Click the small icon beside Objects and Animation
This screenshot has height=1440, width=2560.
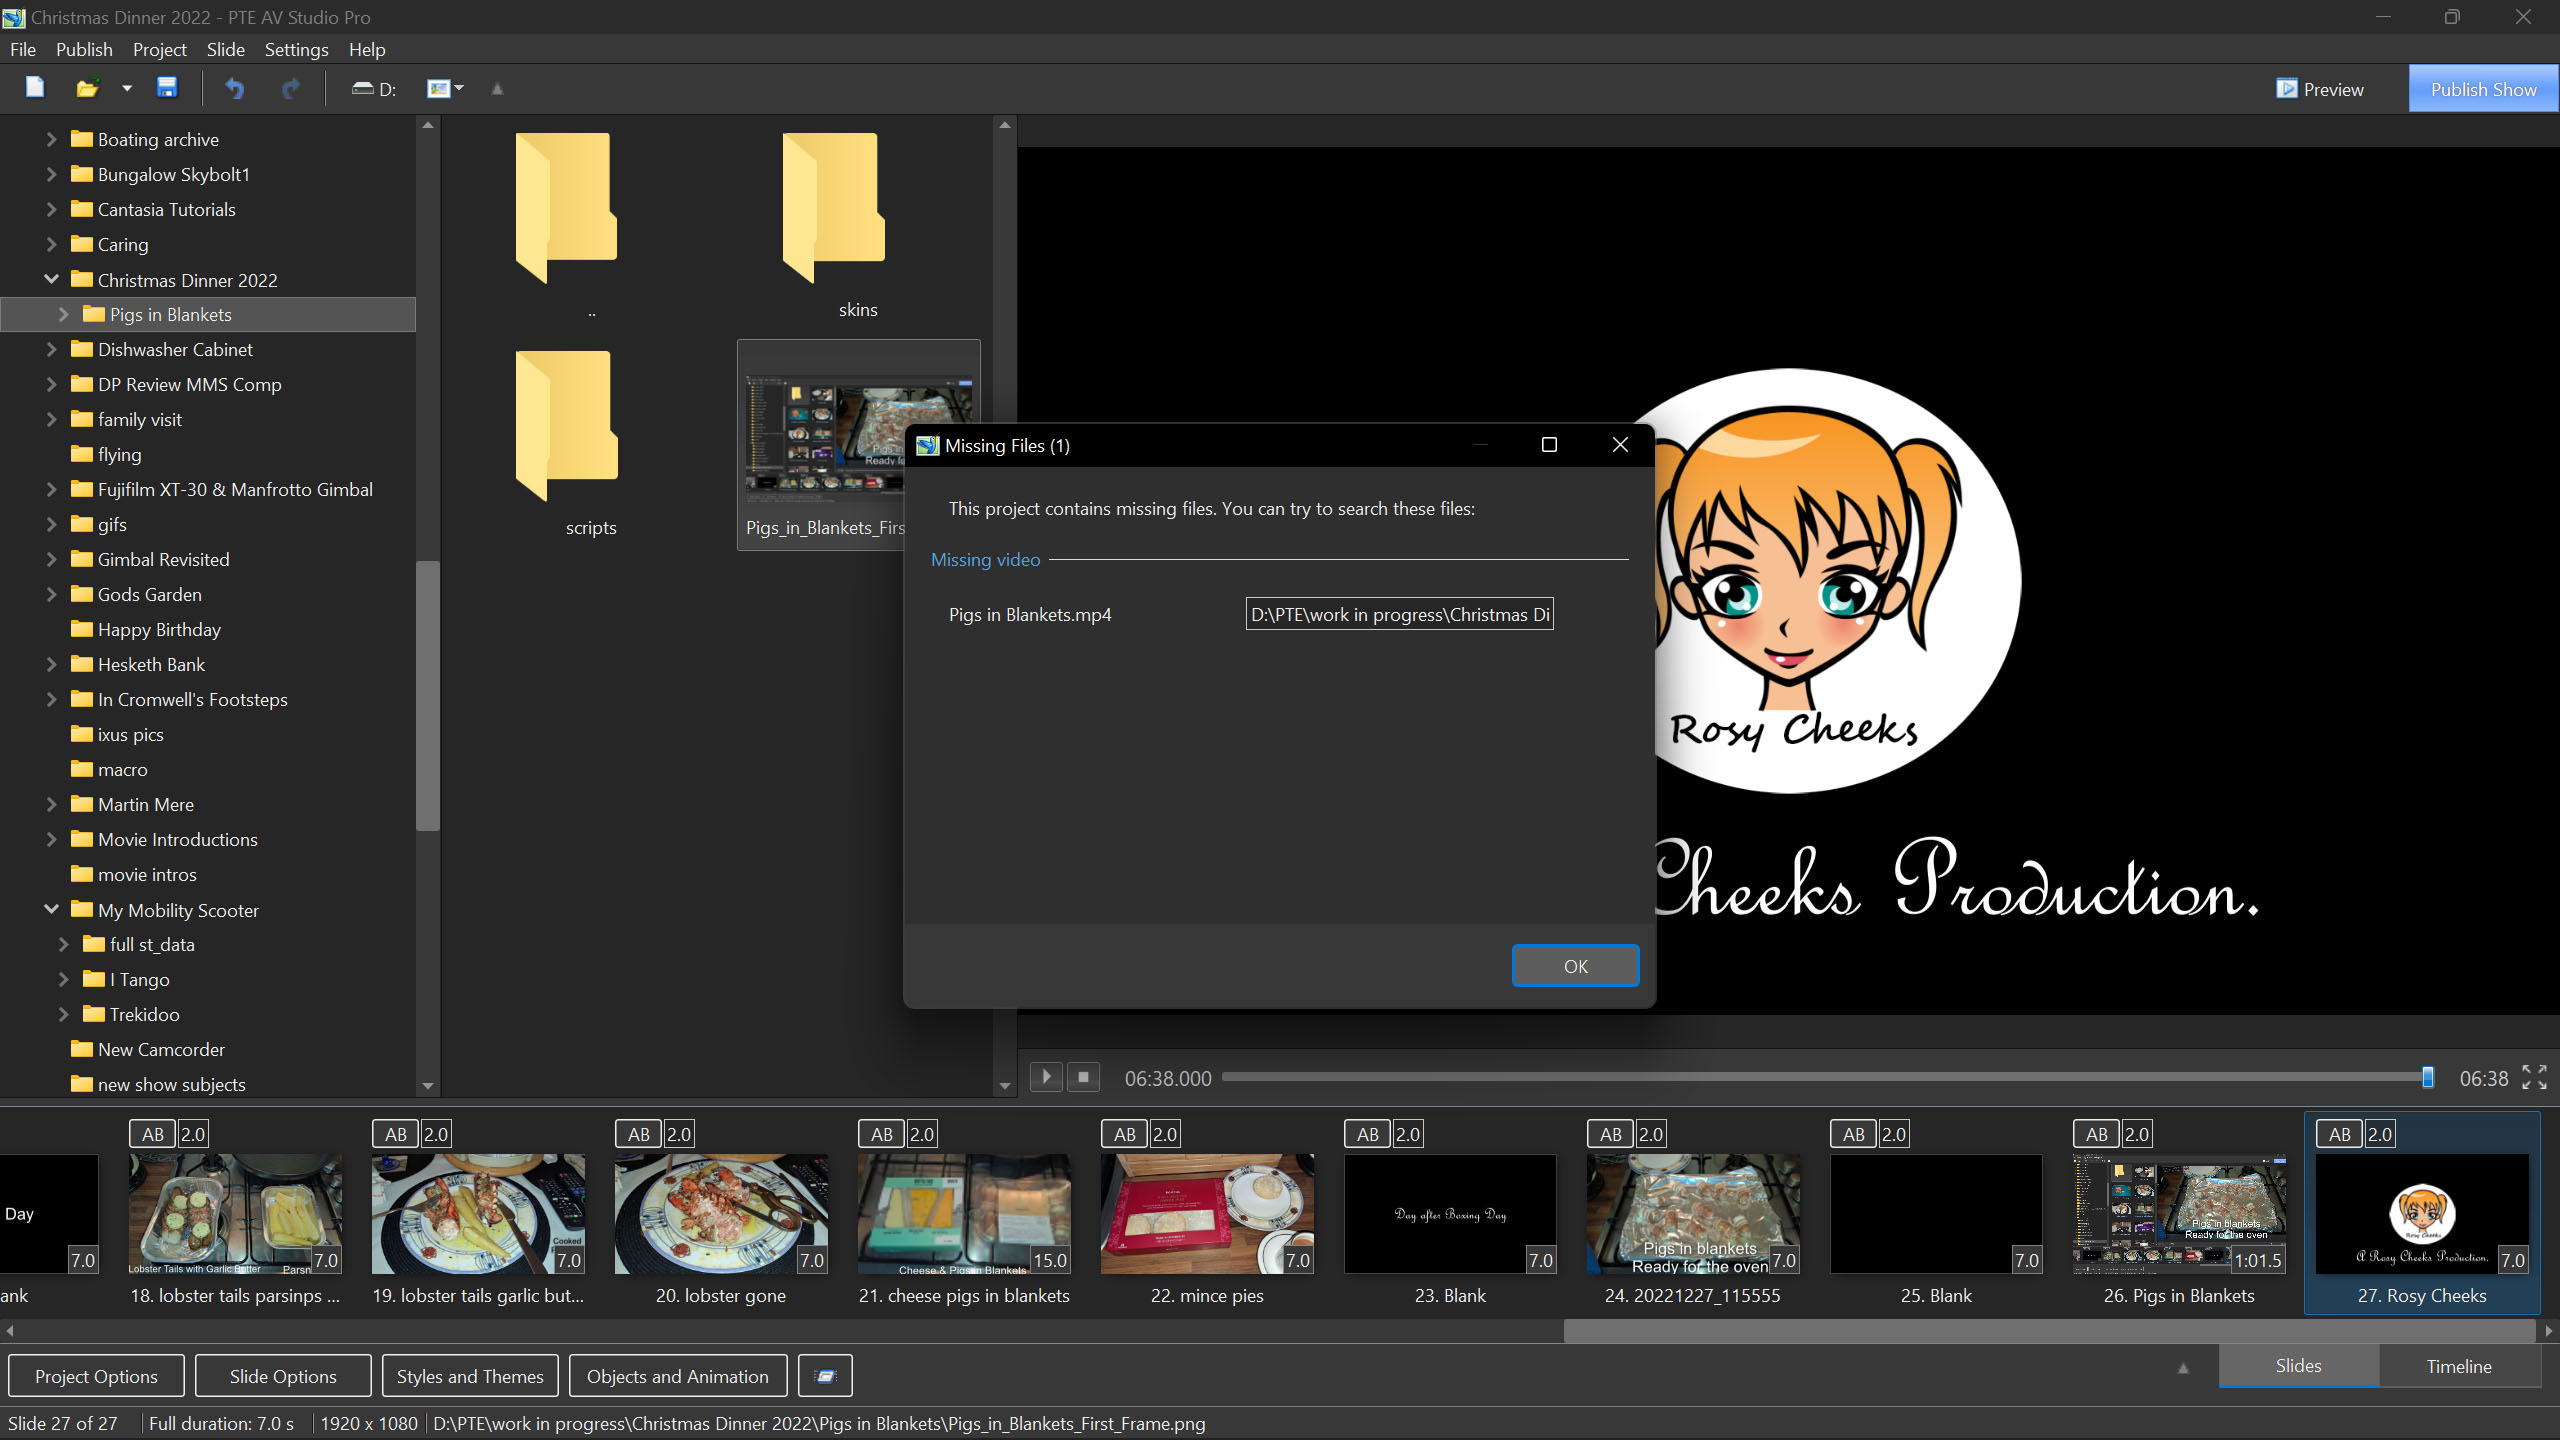pos(825,1376)
